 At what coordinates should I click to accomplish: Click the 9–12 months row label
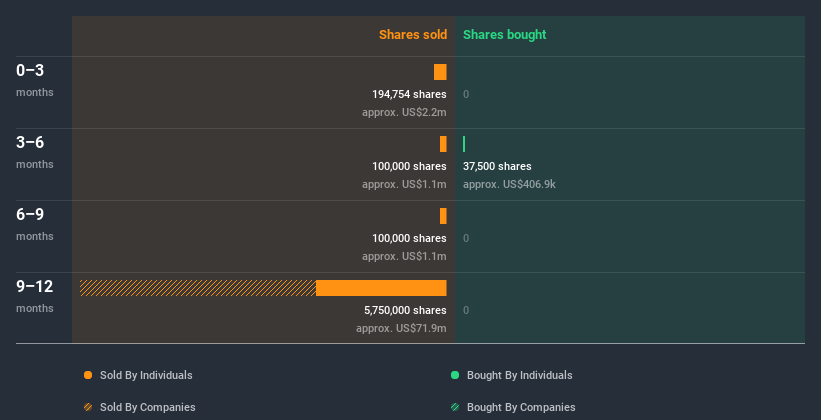point(35,296)
